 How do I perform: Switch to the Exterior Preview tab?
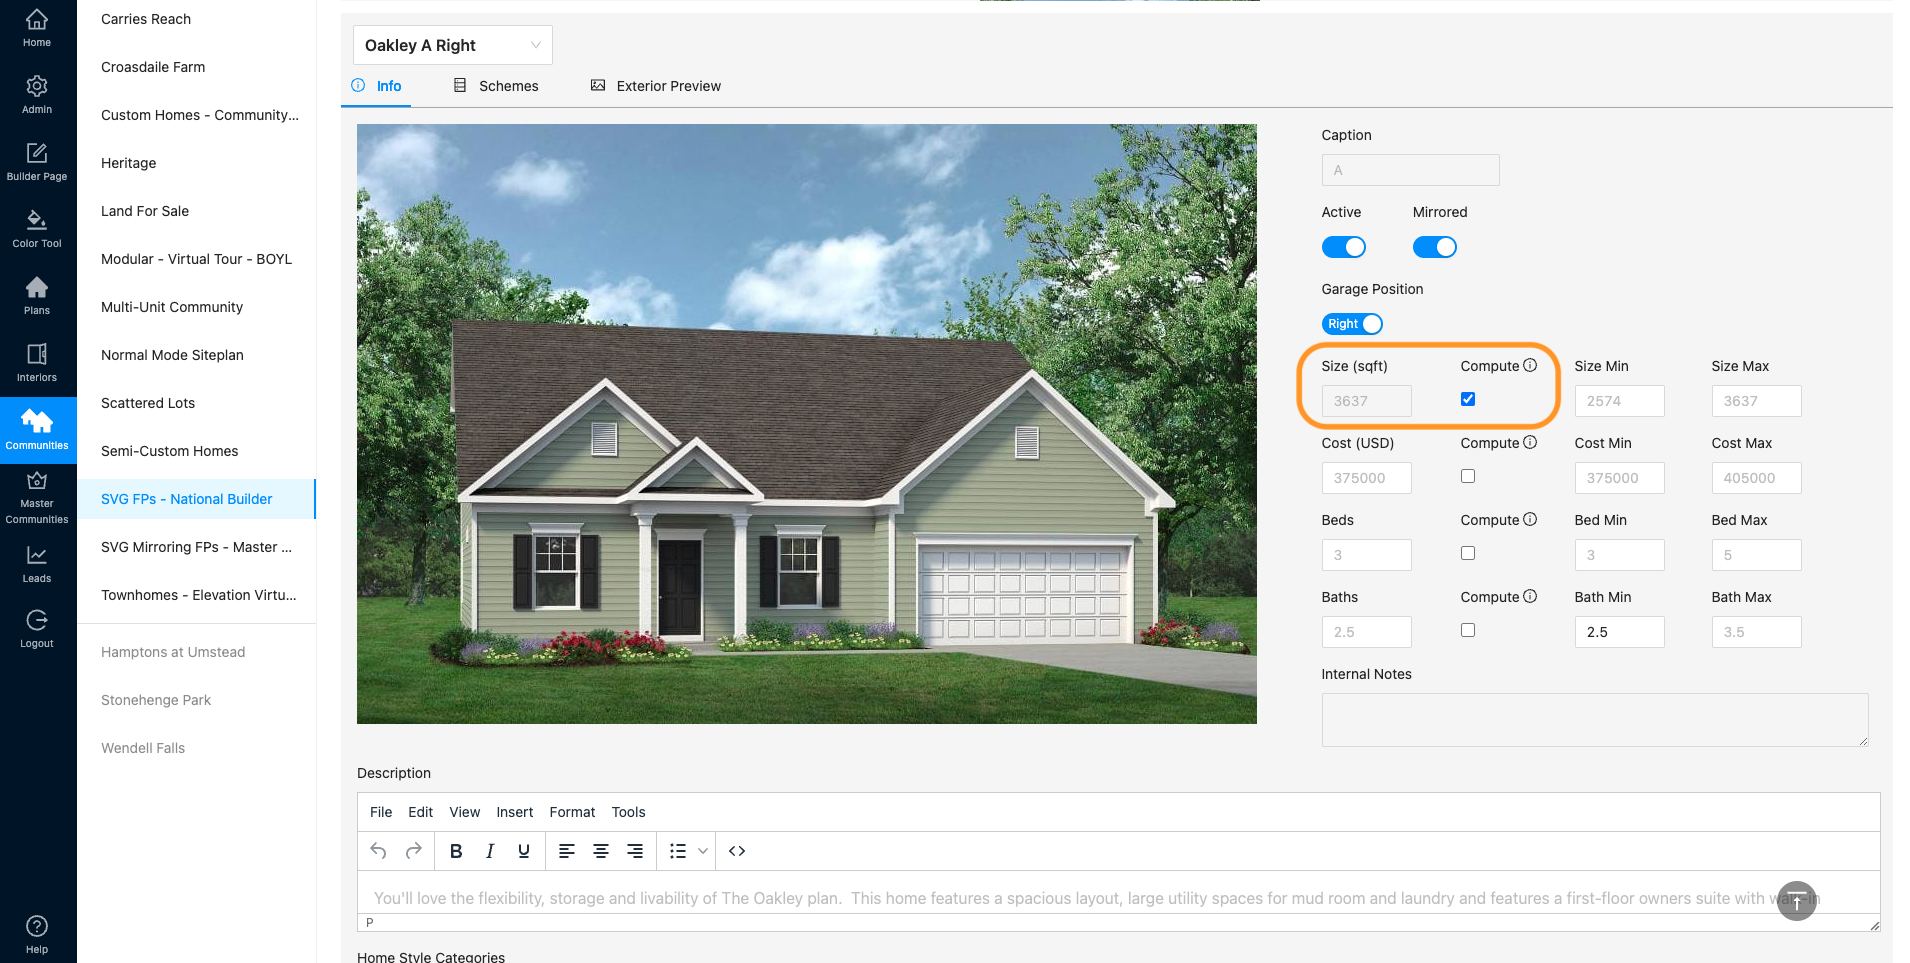click(x=656, y=86)
